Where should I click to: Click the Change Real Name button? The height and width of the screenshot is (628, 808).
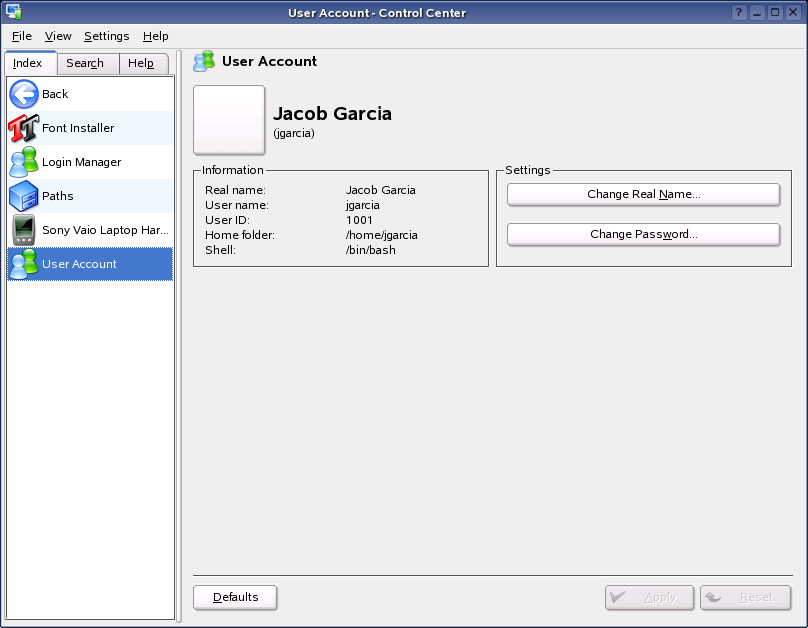[643, 194]
